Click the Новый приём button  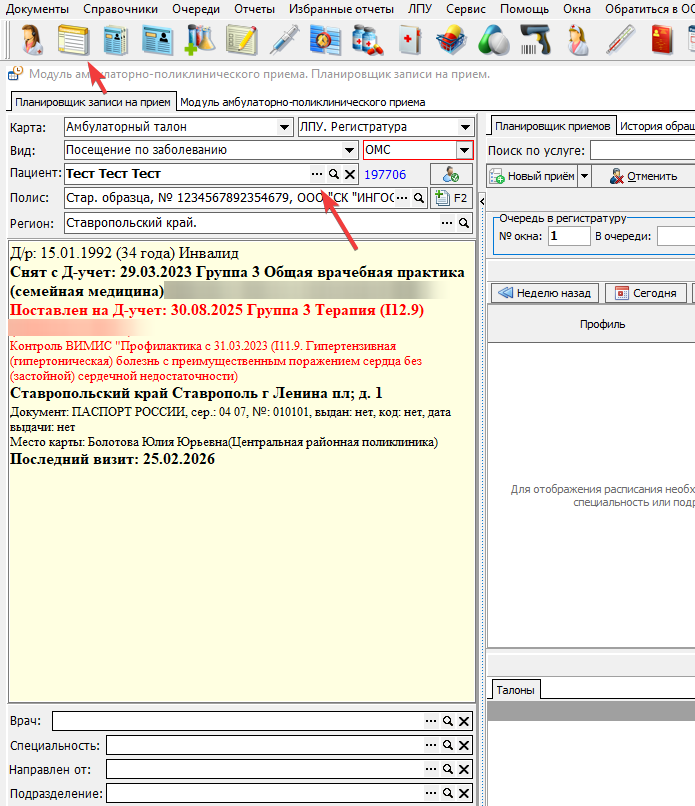coord(533,176)
